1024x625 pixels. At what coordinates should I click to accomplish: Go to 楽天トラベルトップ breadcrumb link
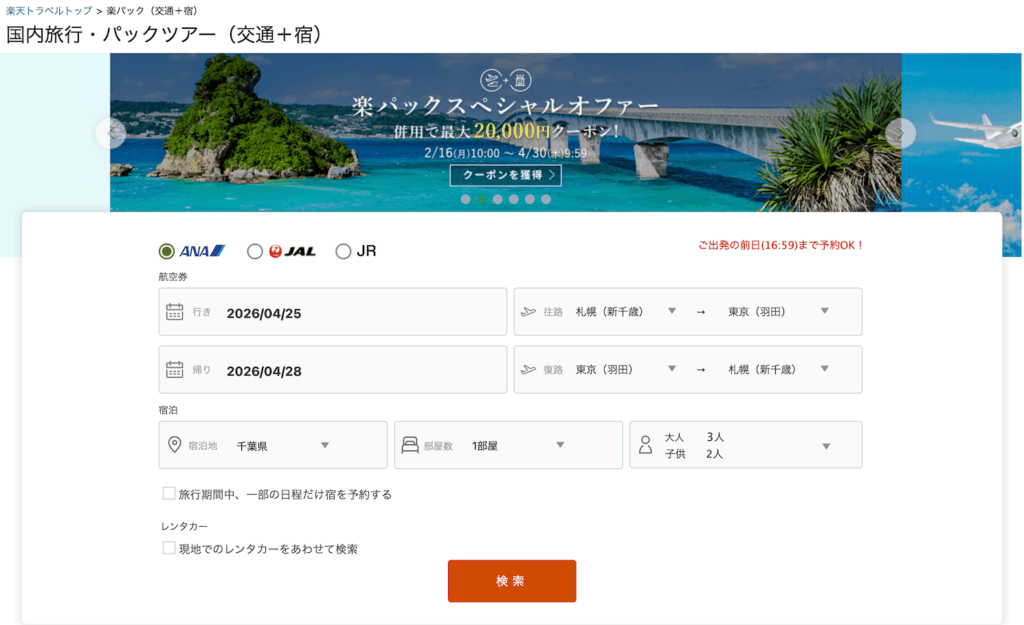coord(49,10)
